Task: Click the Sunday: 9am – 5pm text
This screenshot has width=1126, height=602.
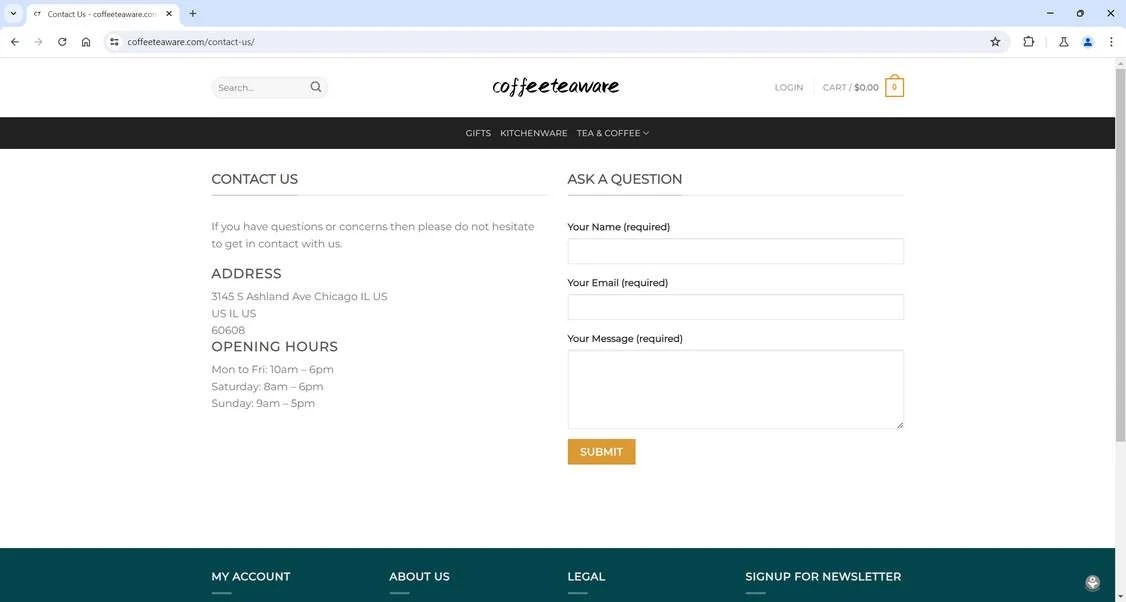Action: pos(263,403)
